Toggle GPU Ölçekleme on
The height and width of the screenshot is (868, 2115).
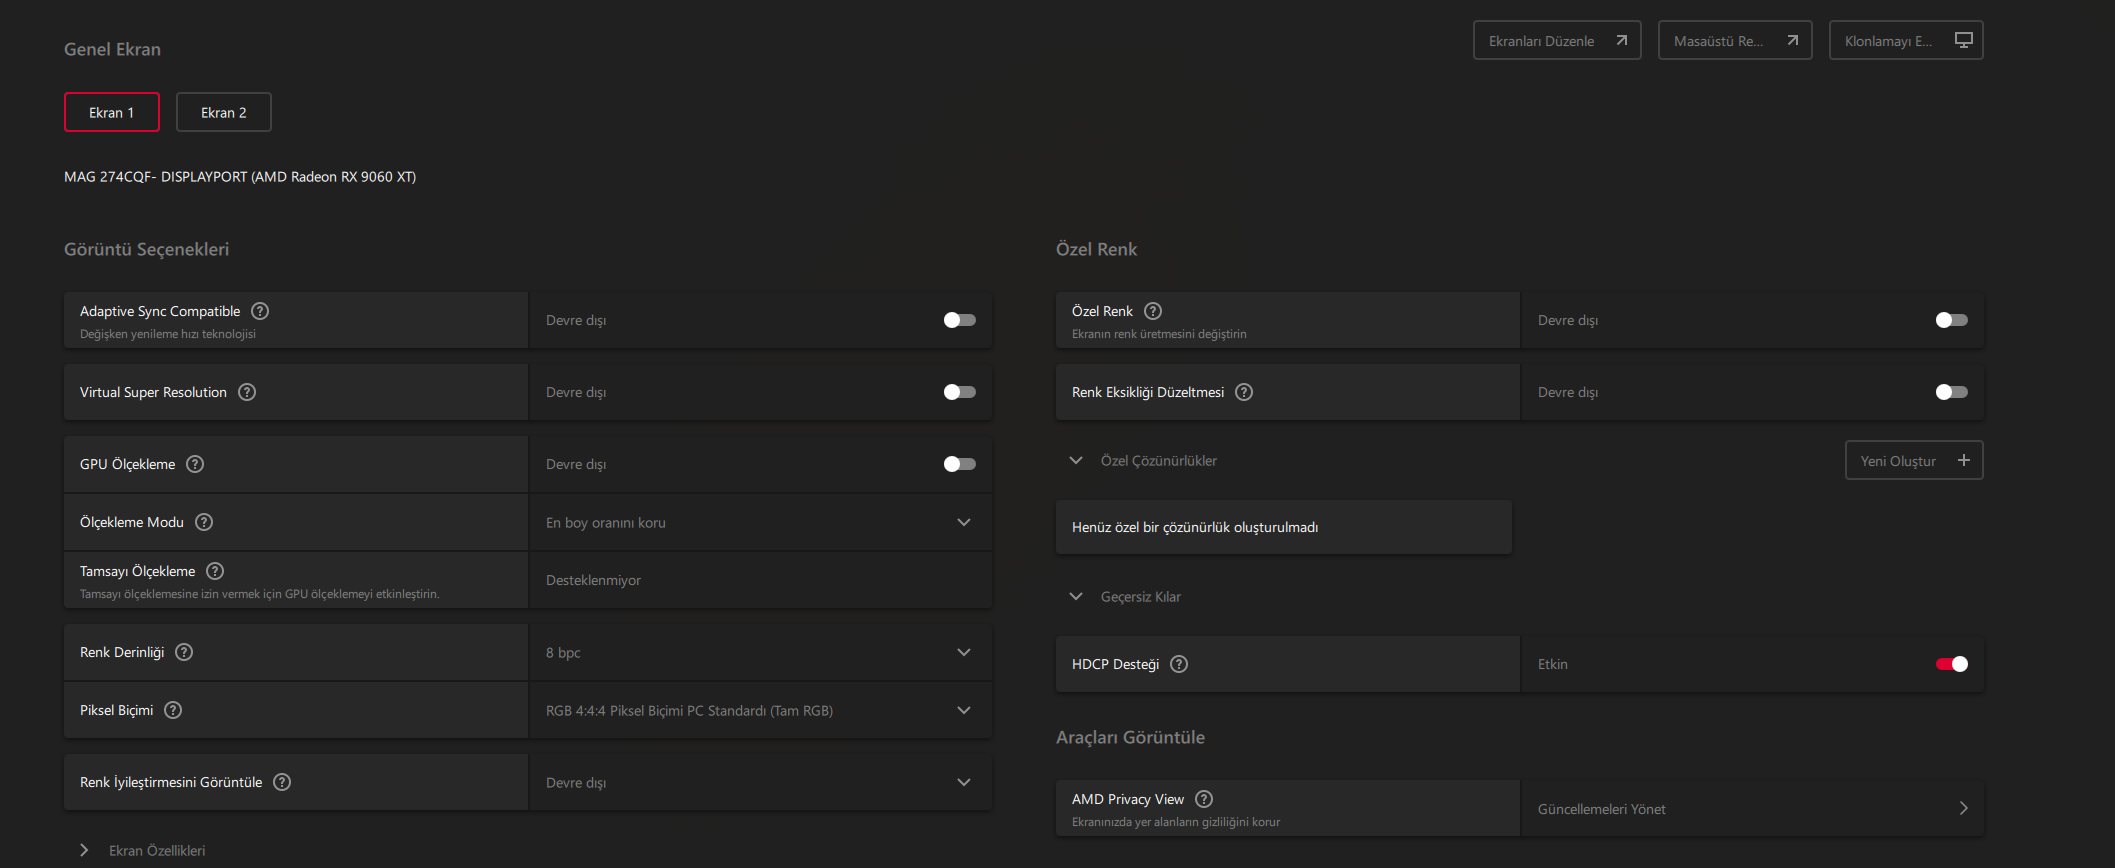tap(959, 464)
